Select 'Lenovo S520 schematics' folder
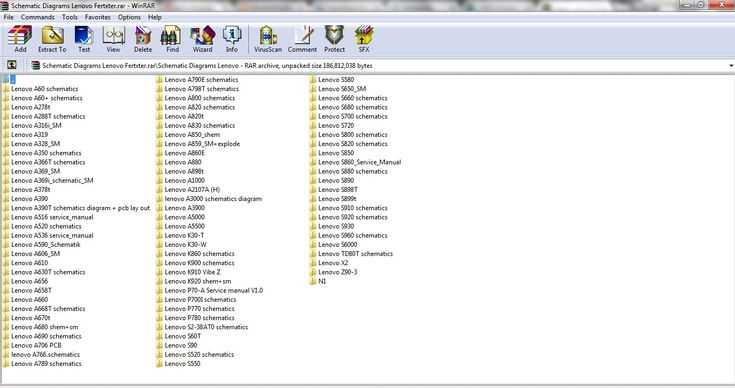Viewport: 735px width, 388px height. tap(195, 354)
